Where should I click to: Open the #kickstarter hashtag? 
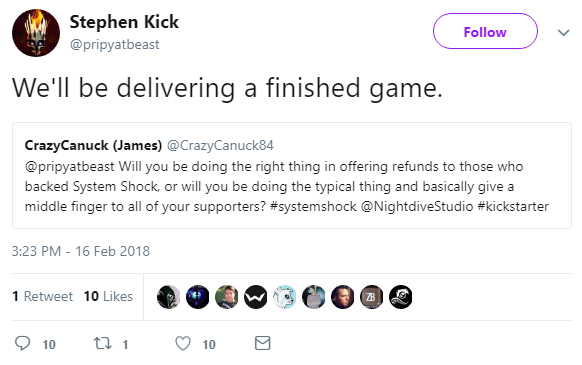(x=513, y=206)
